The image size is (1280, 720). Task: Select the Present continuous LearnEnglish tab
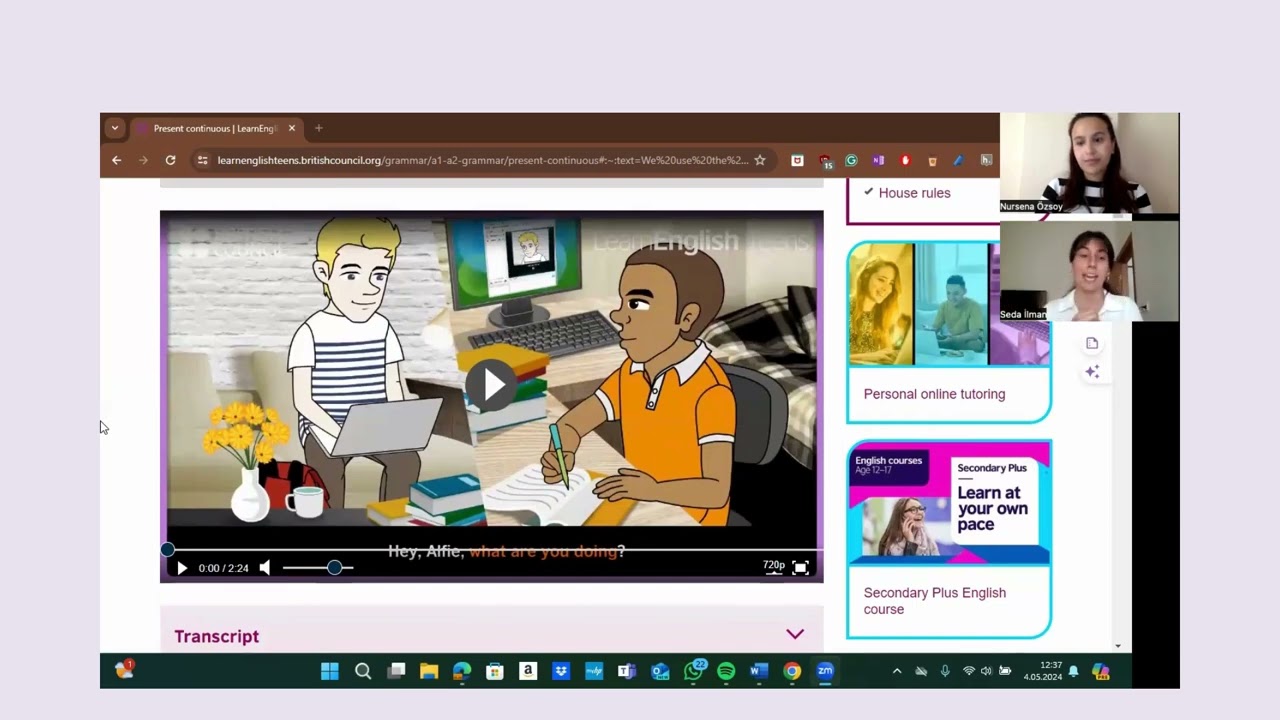215,128
